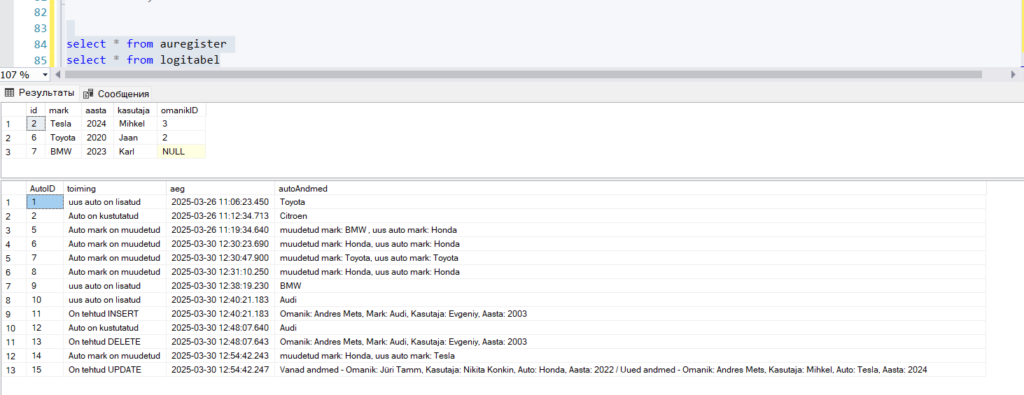
Task: Click the NULL cell in omanikID column
Action: (182, 151)
